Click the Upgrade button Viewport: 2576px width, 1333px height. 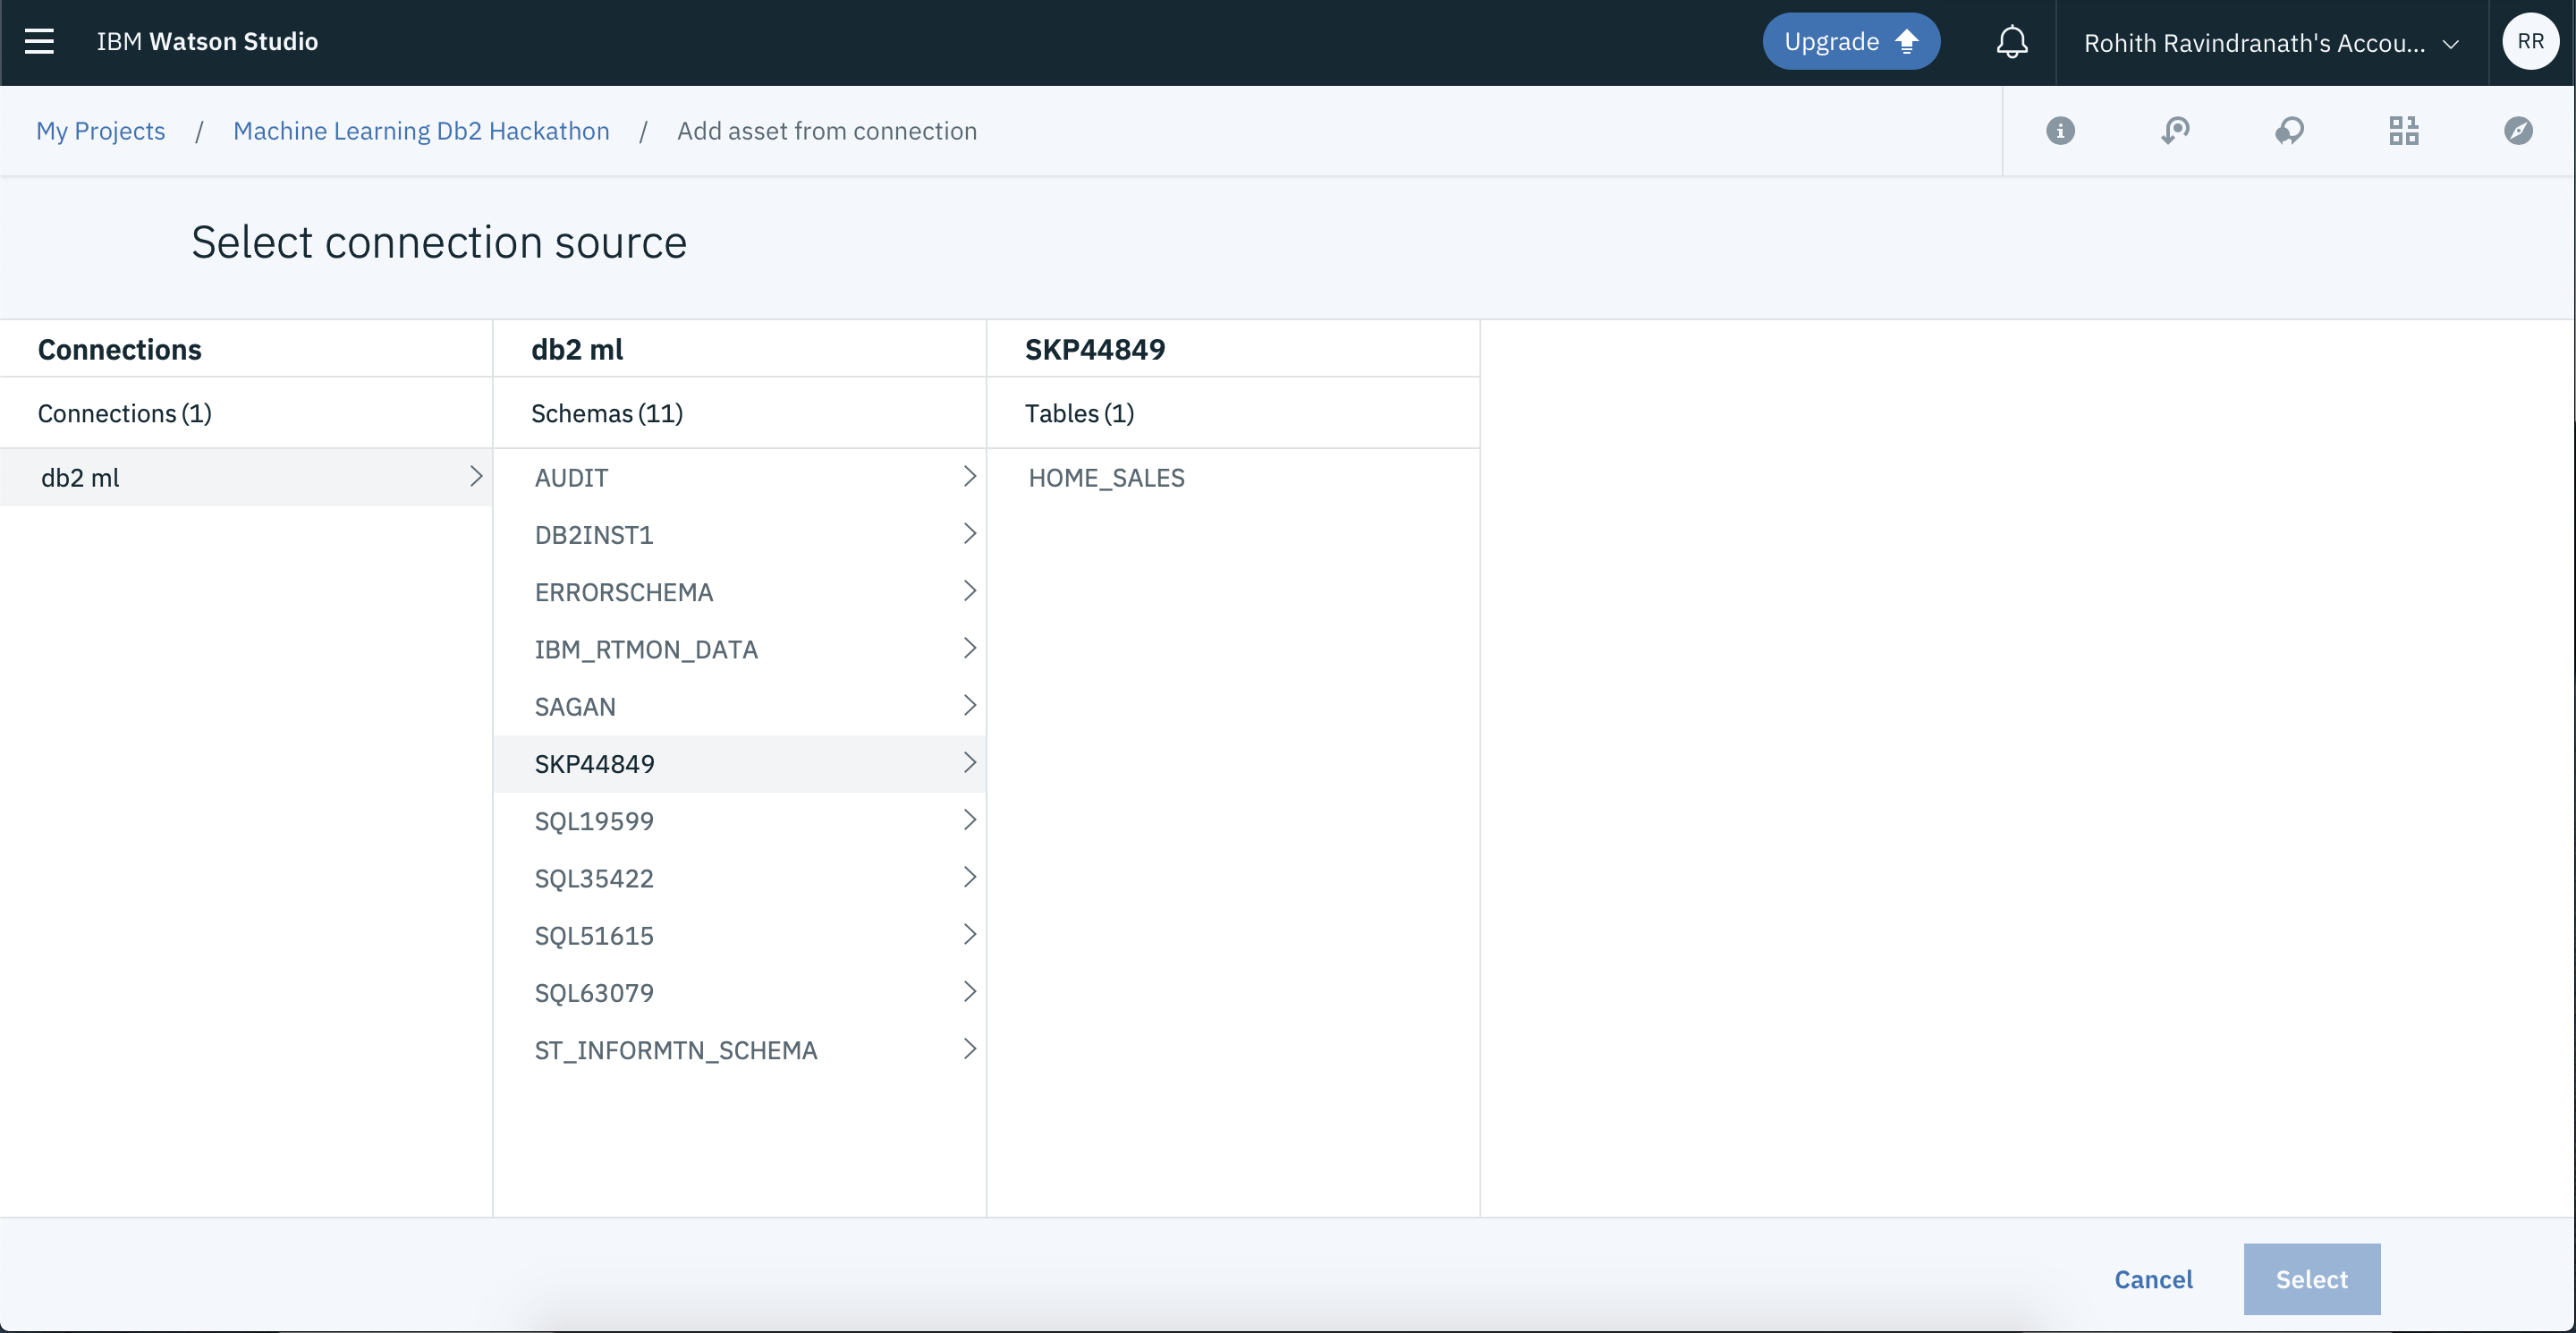click(1850, 42)
